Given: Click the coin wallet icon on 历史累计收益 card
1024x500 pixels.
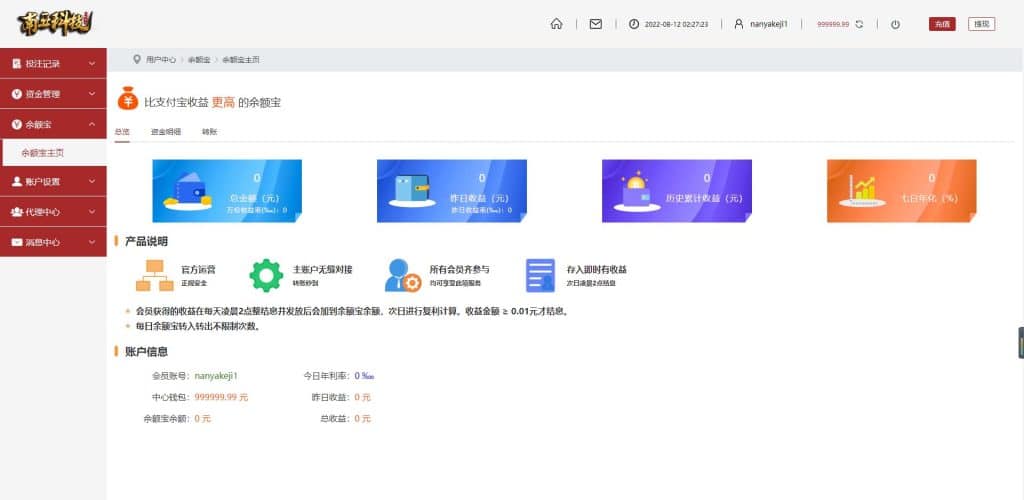Looking at the screenshot, I should 637,191.
